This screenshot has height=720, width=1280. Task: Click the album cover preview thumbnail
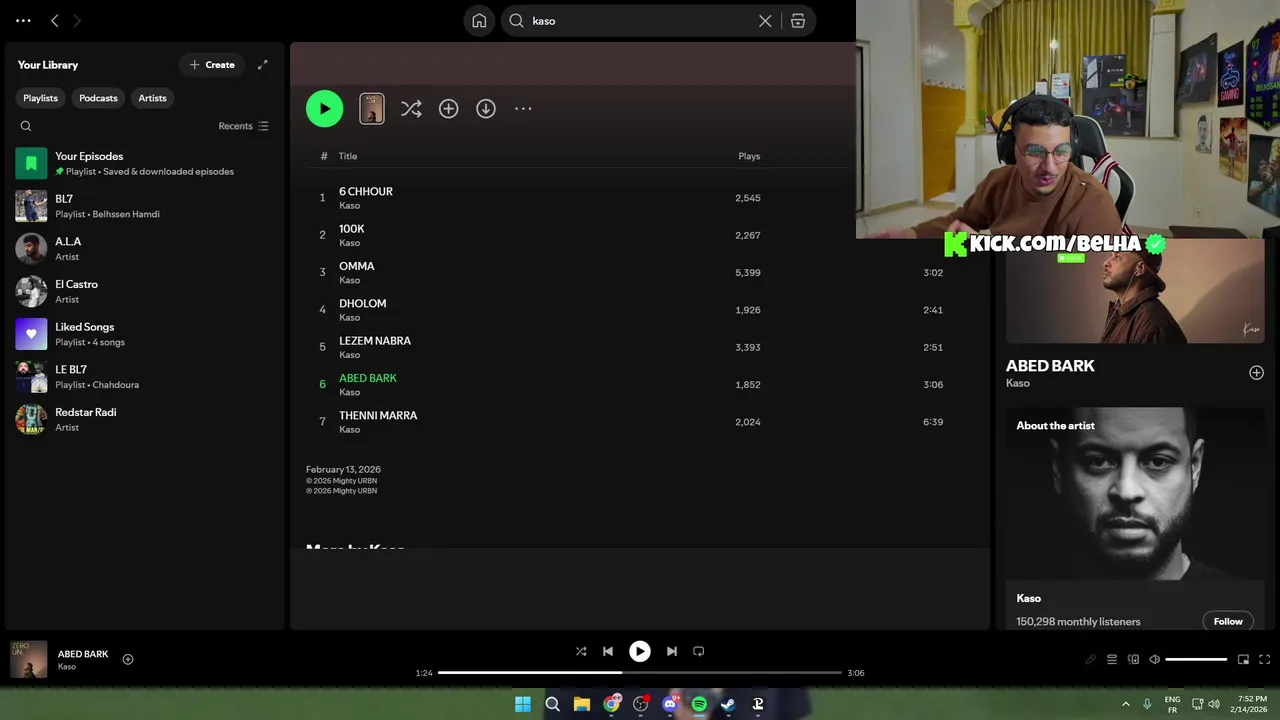point(372,109)
